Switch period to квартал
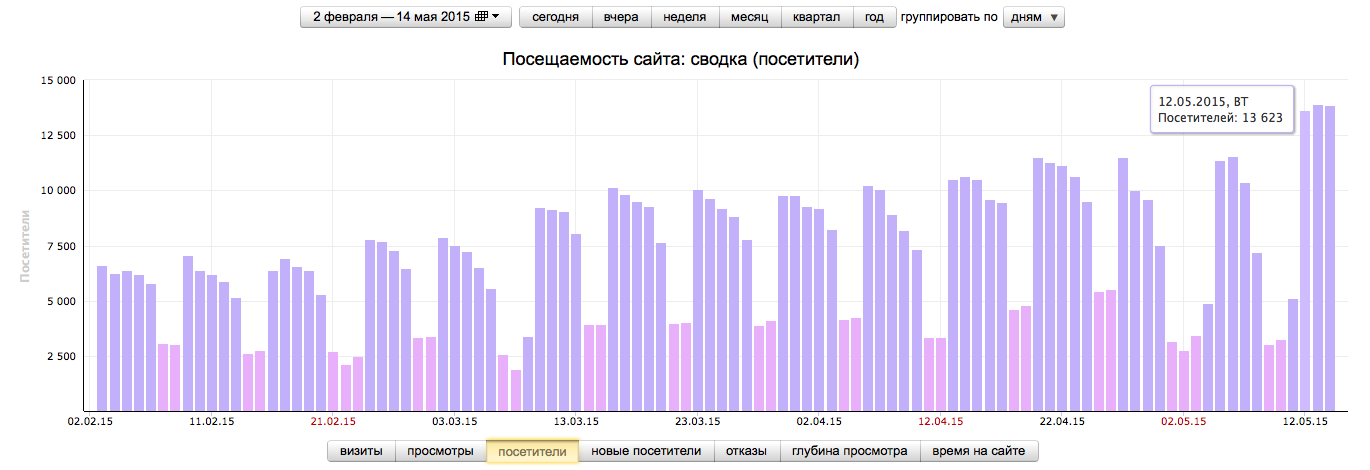 [x=817, y=17]
